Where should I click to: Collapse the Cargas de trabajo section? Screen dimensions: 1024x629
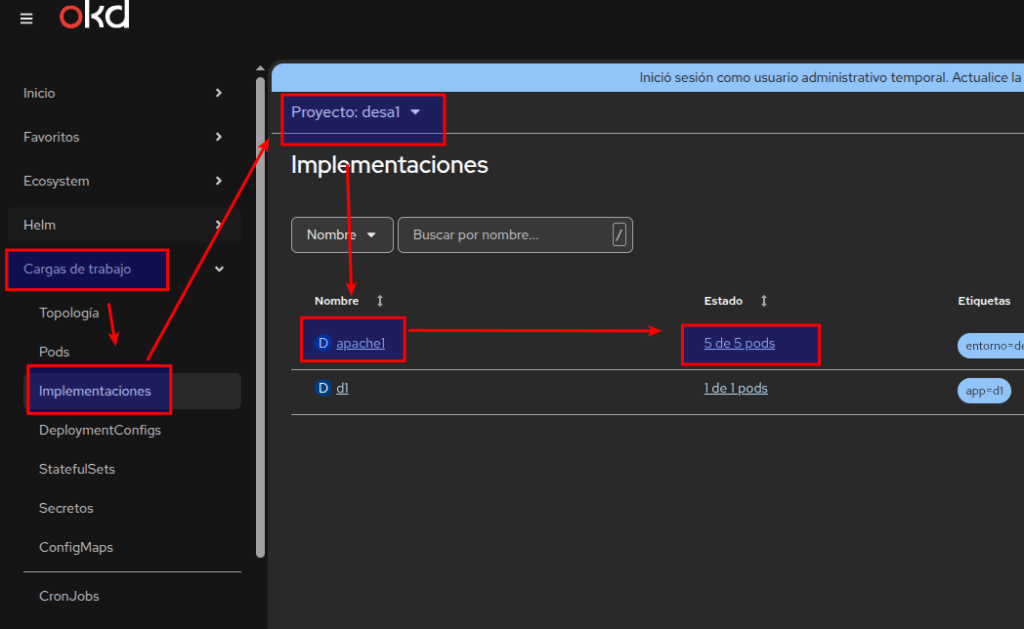(x=219, y=269)
